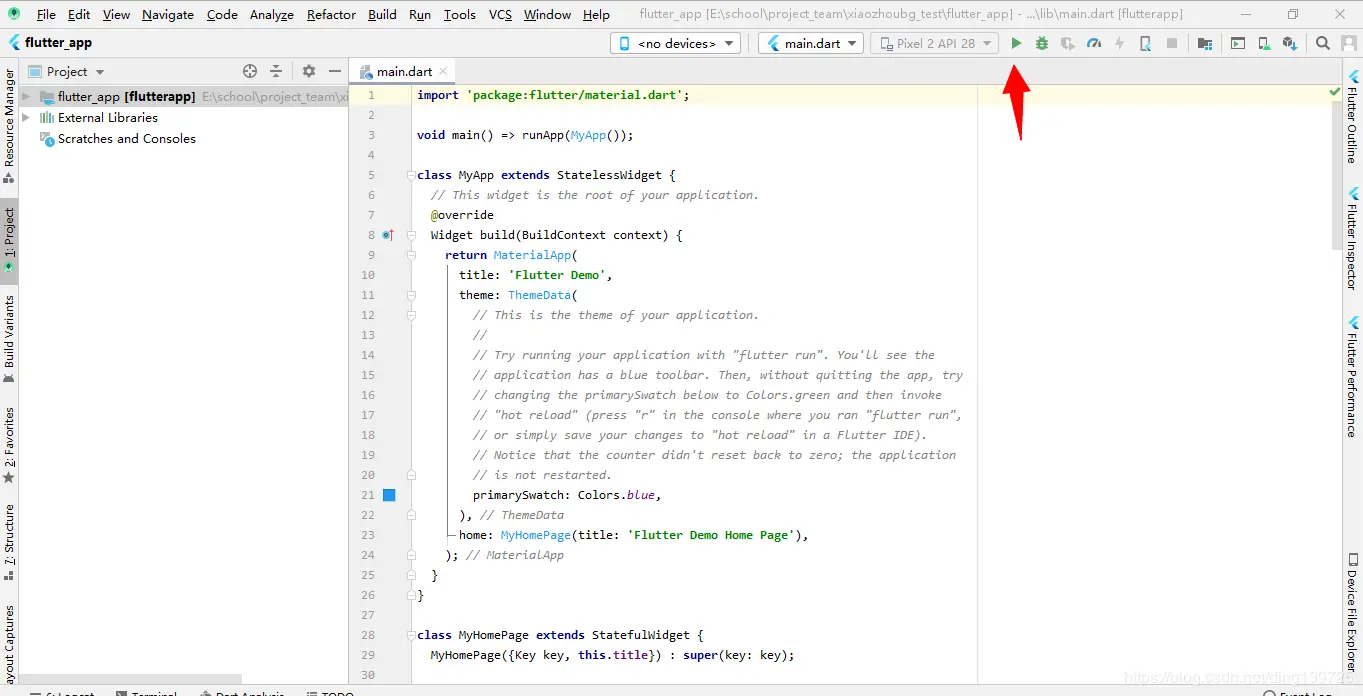Open the Build Variants side tab
This screenshot has width=1363, height=696.
pos(9,338)
